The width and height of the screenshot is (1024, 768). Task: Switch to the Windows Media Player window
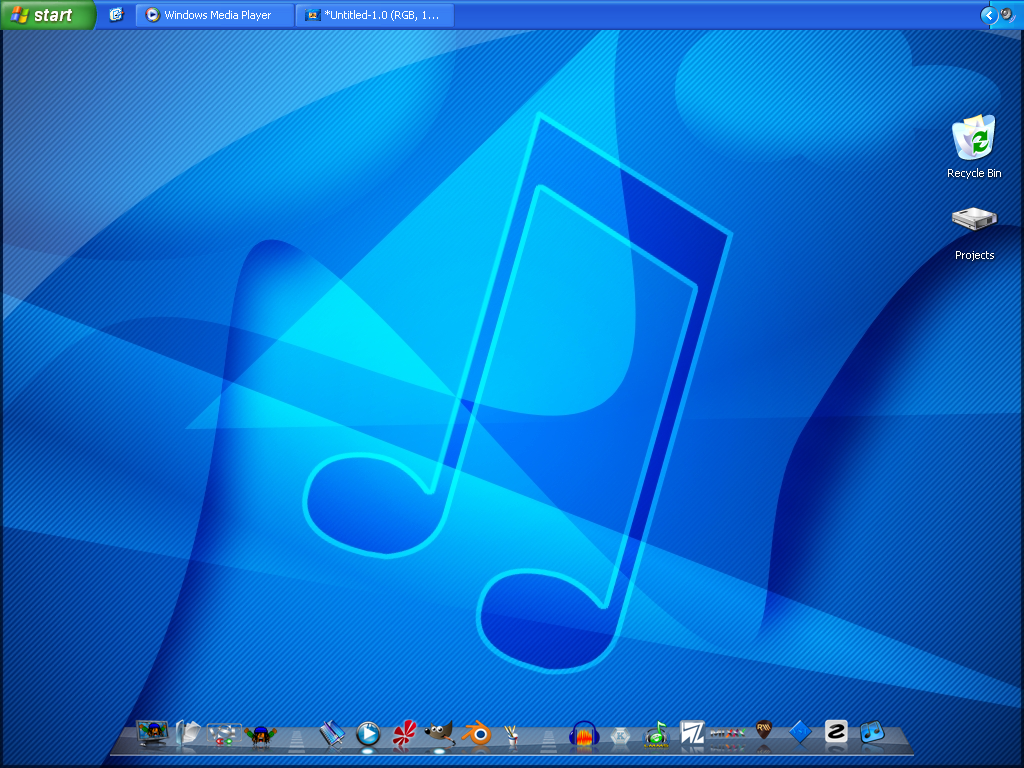point(213,14)
